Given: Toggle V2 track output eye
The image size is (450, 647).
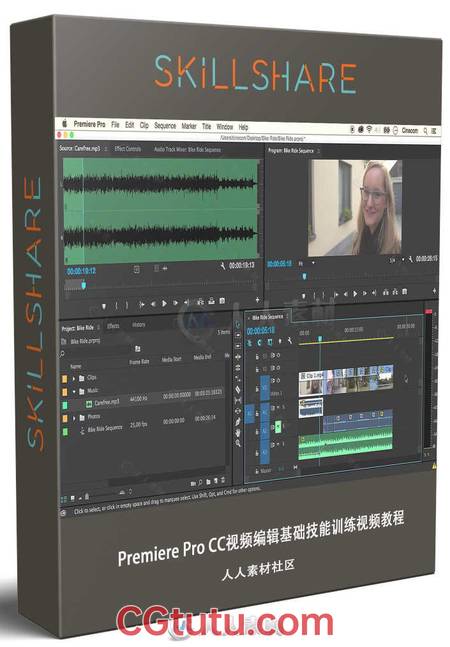Looking at the screenshot, I should 277,368.
